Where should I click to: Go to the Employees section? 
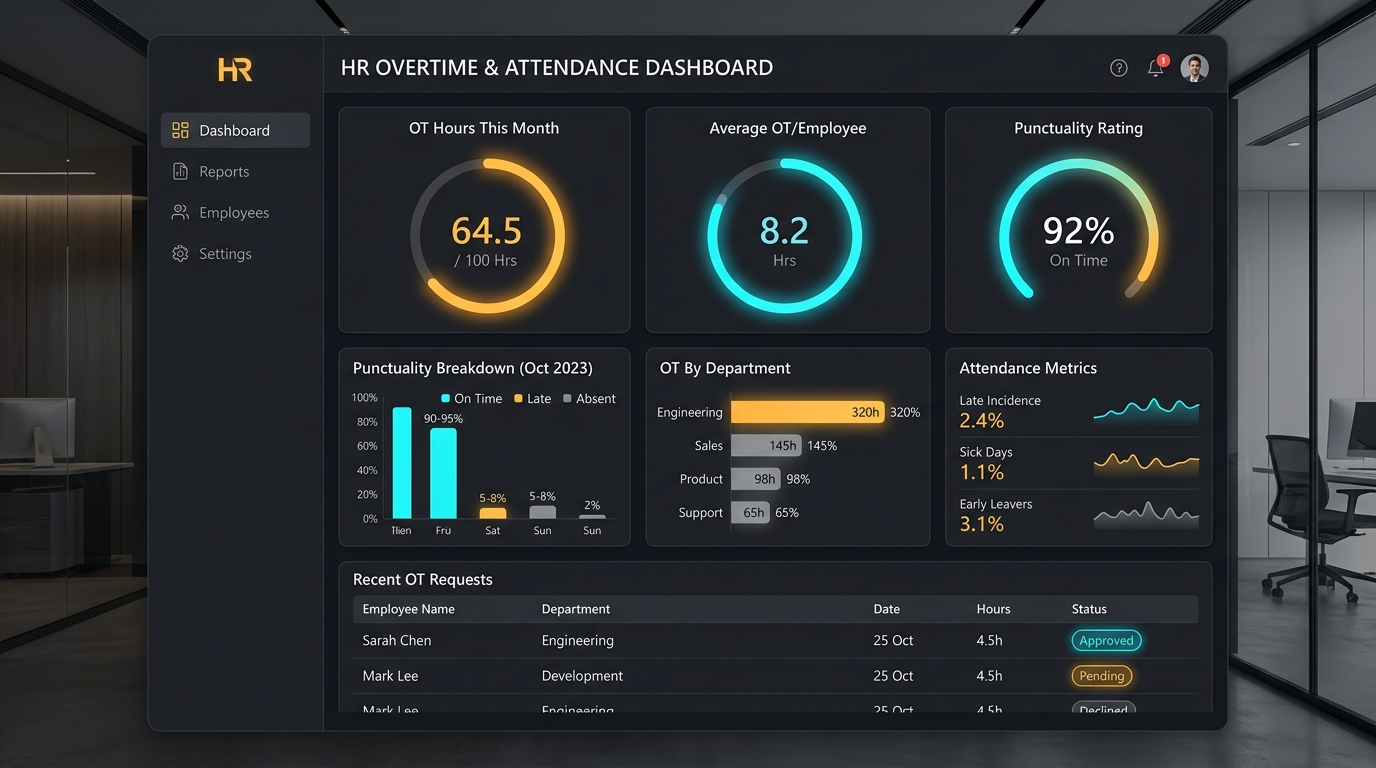[234, 212]
